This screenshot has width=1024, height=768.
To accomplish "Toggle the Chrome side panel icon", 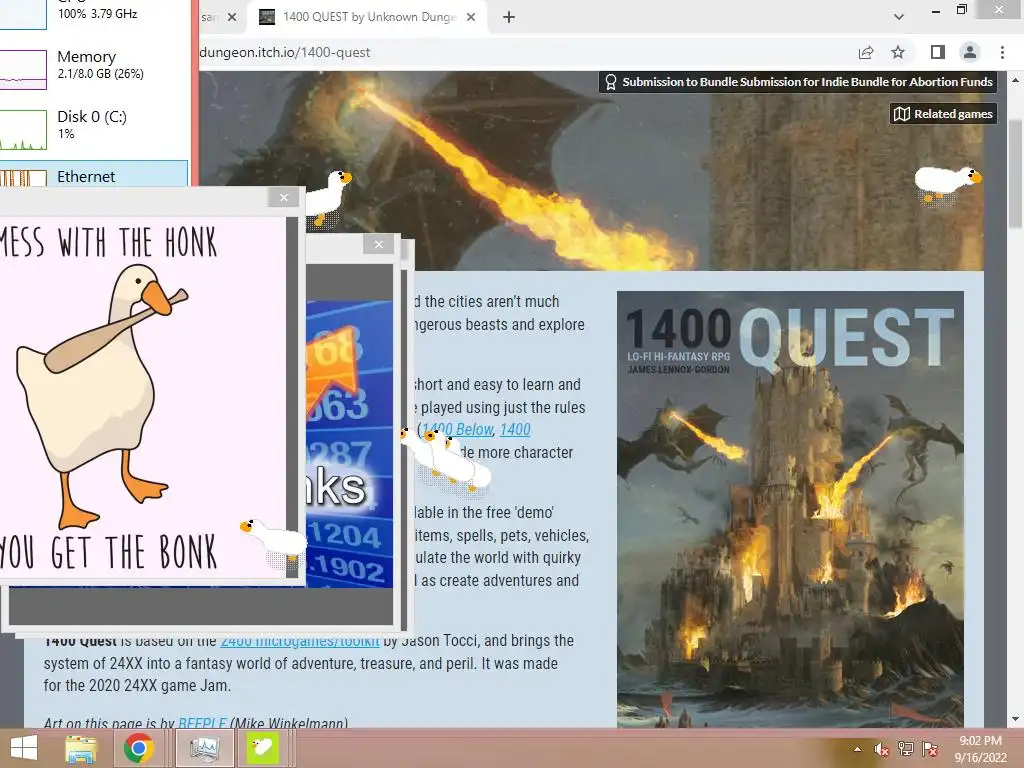I will pos(938,52).
